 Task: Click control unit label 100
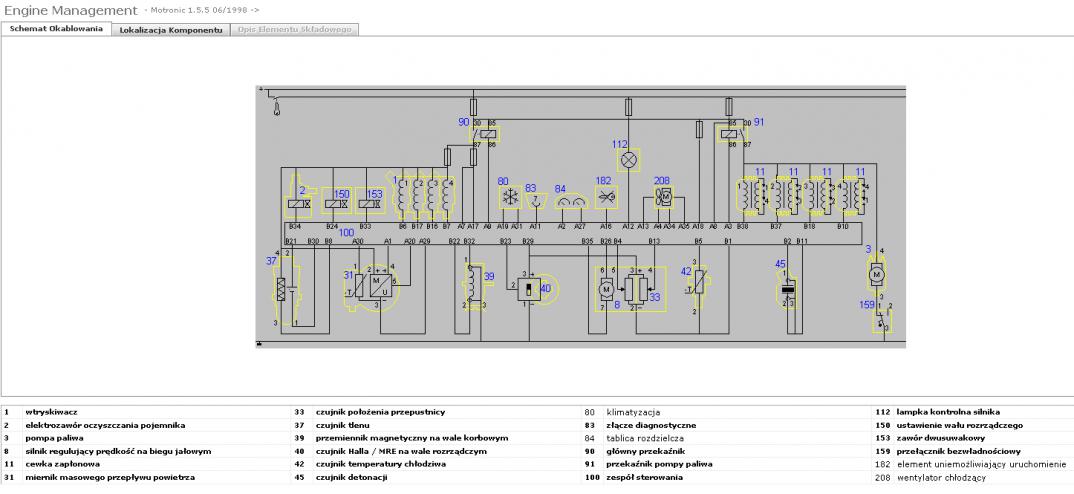[347, 233]
